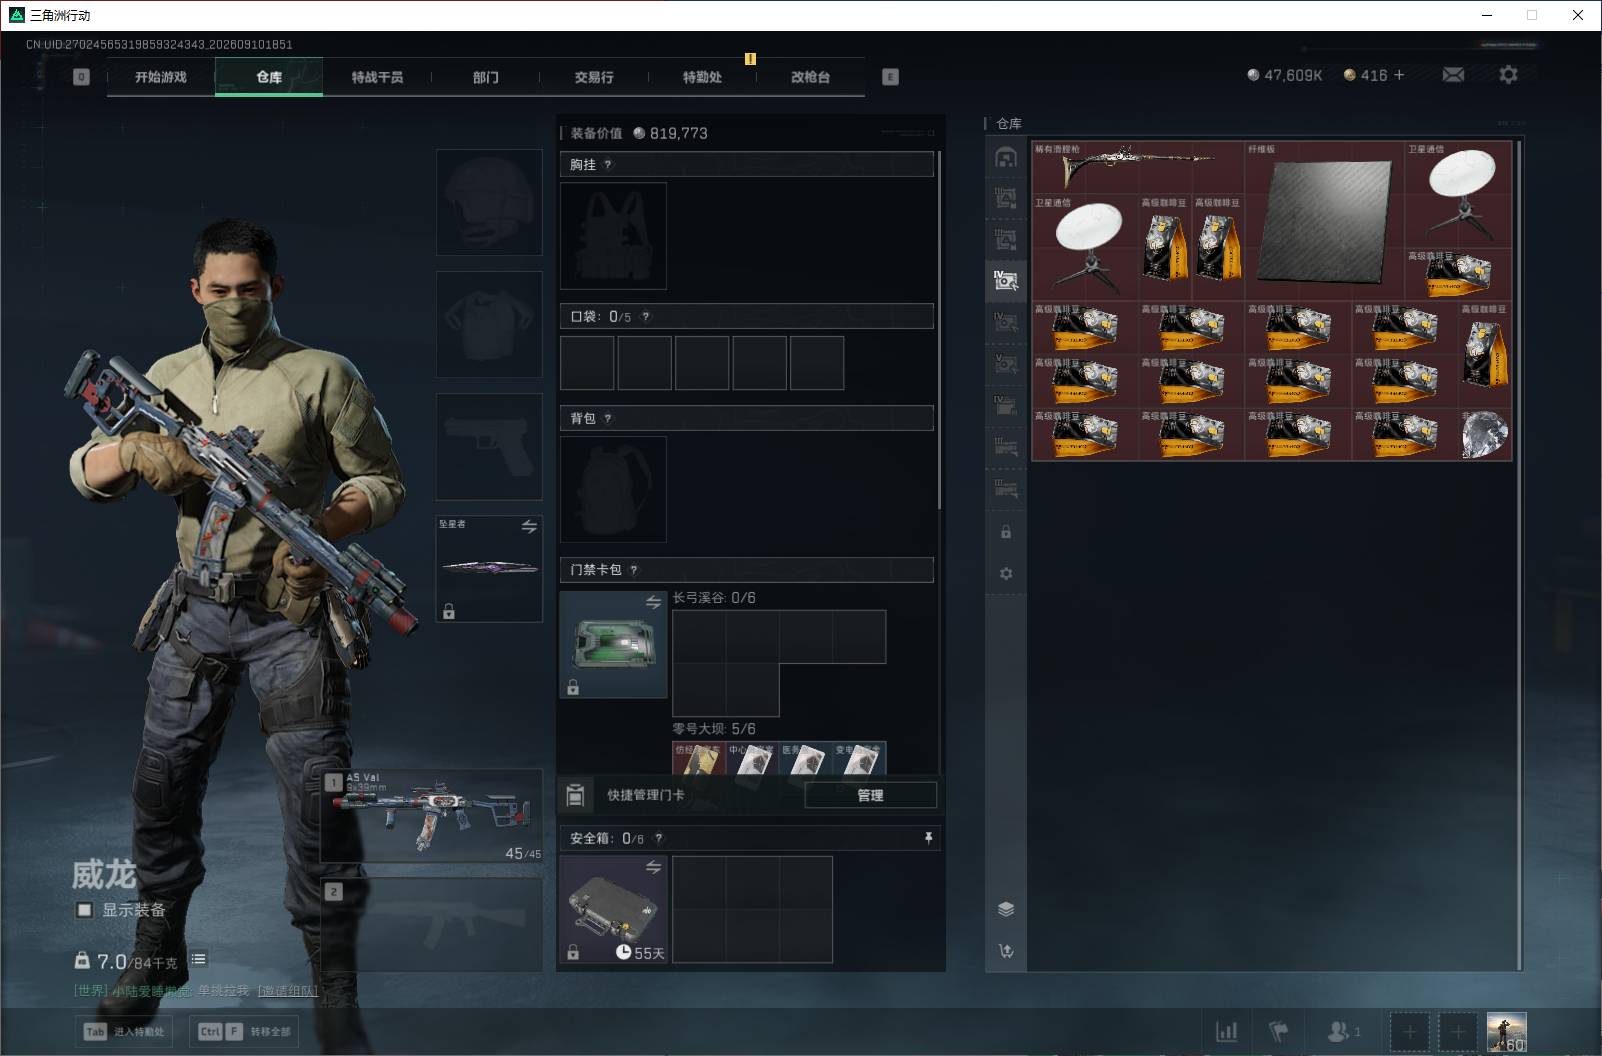Swap the melee knife using the arrows icon
Screen dimensions: 1602x1056
[529, 526]
